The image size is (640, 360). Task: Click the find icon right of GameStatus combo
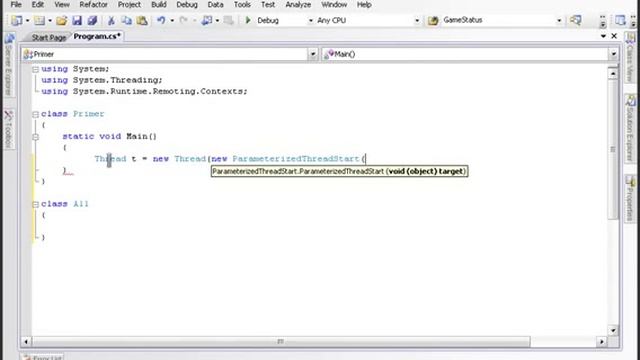point(576,20)
